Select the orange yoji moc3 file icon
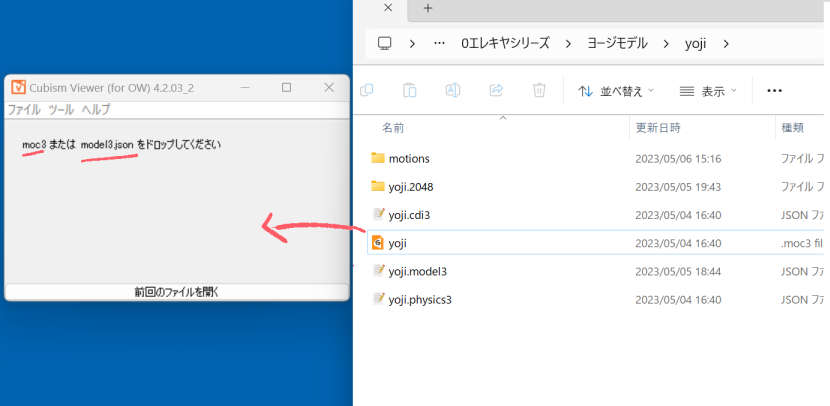Screen dimensions: 830x406 [x=377, y=242]
